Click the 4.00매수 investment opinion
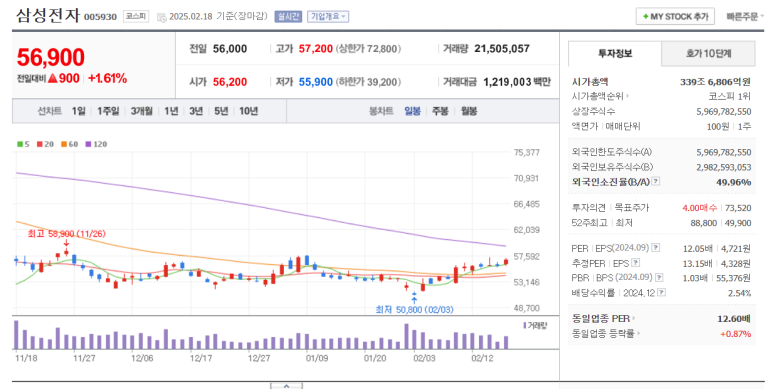The height and width of the screenshot is (389, 773). click(700, 208)
